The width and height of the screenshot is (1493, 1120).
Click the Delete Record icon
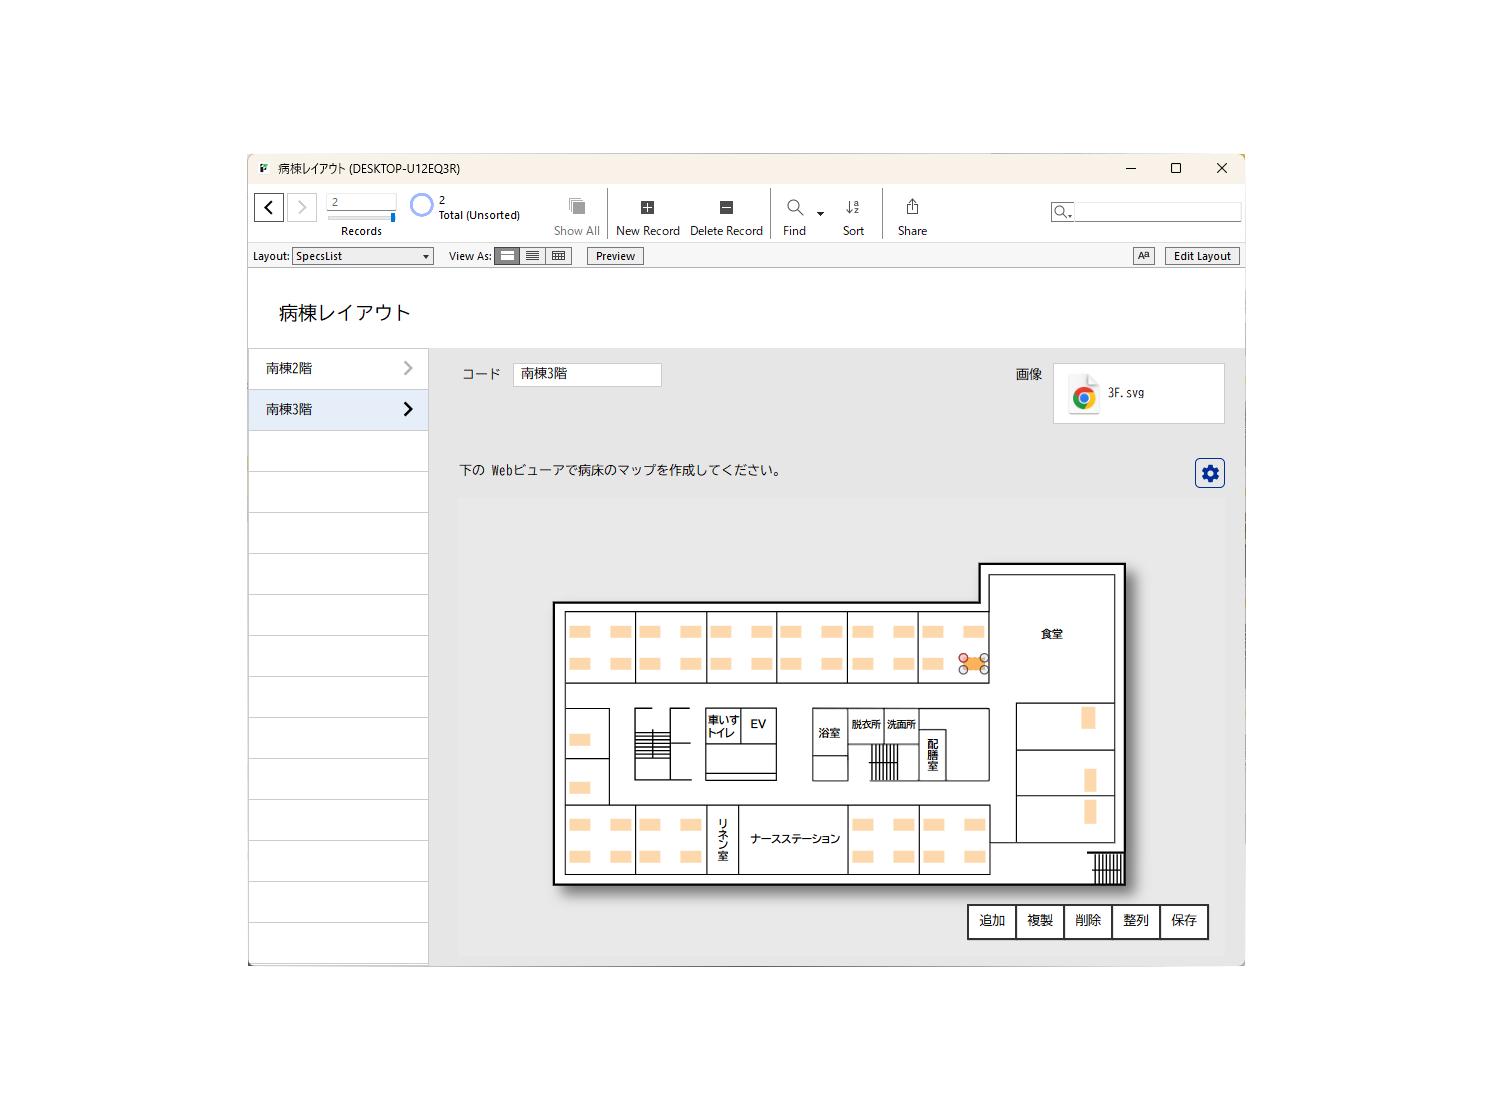pos(726,208)
